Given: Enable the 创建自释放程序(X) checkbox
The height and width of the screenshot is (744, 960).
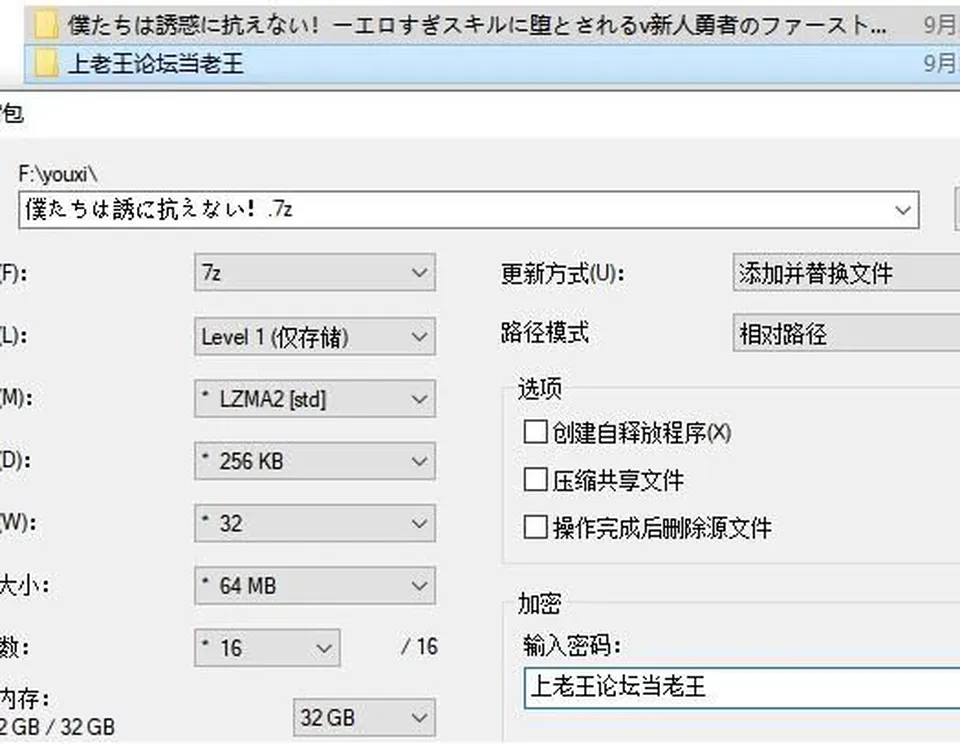Looking at the screenshot, I should pyautogui.click(x=535, y=432).
